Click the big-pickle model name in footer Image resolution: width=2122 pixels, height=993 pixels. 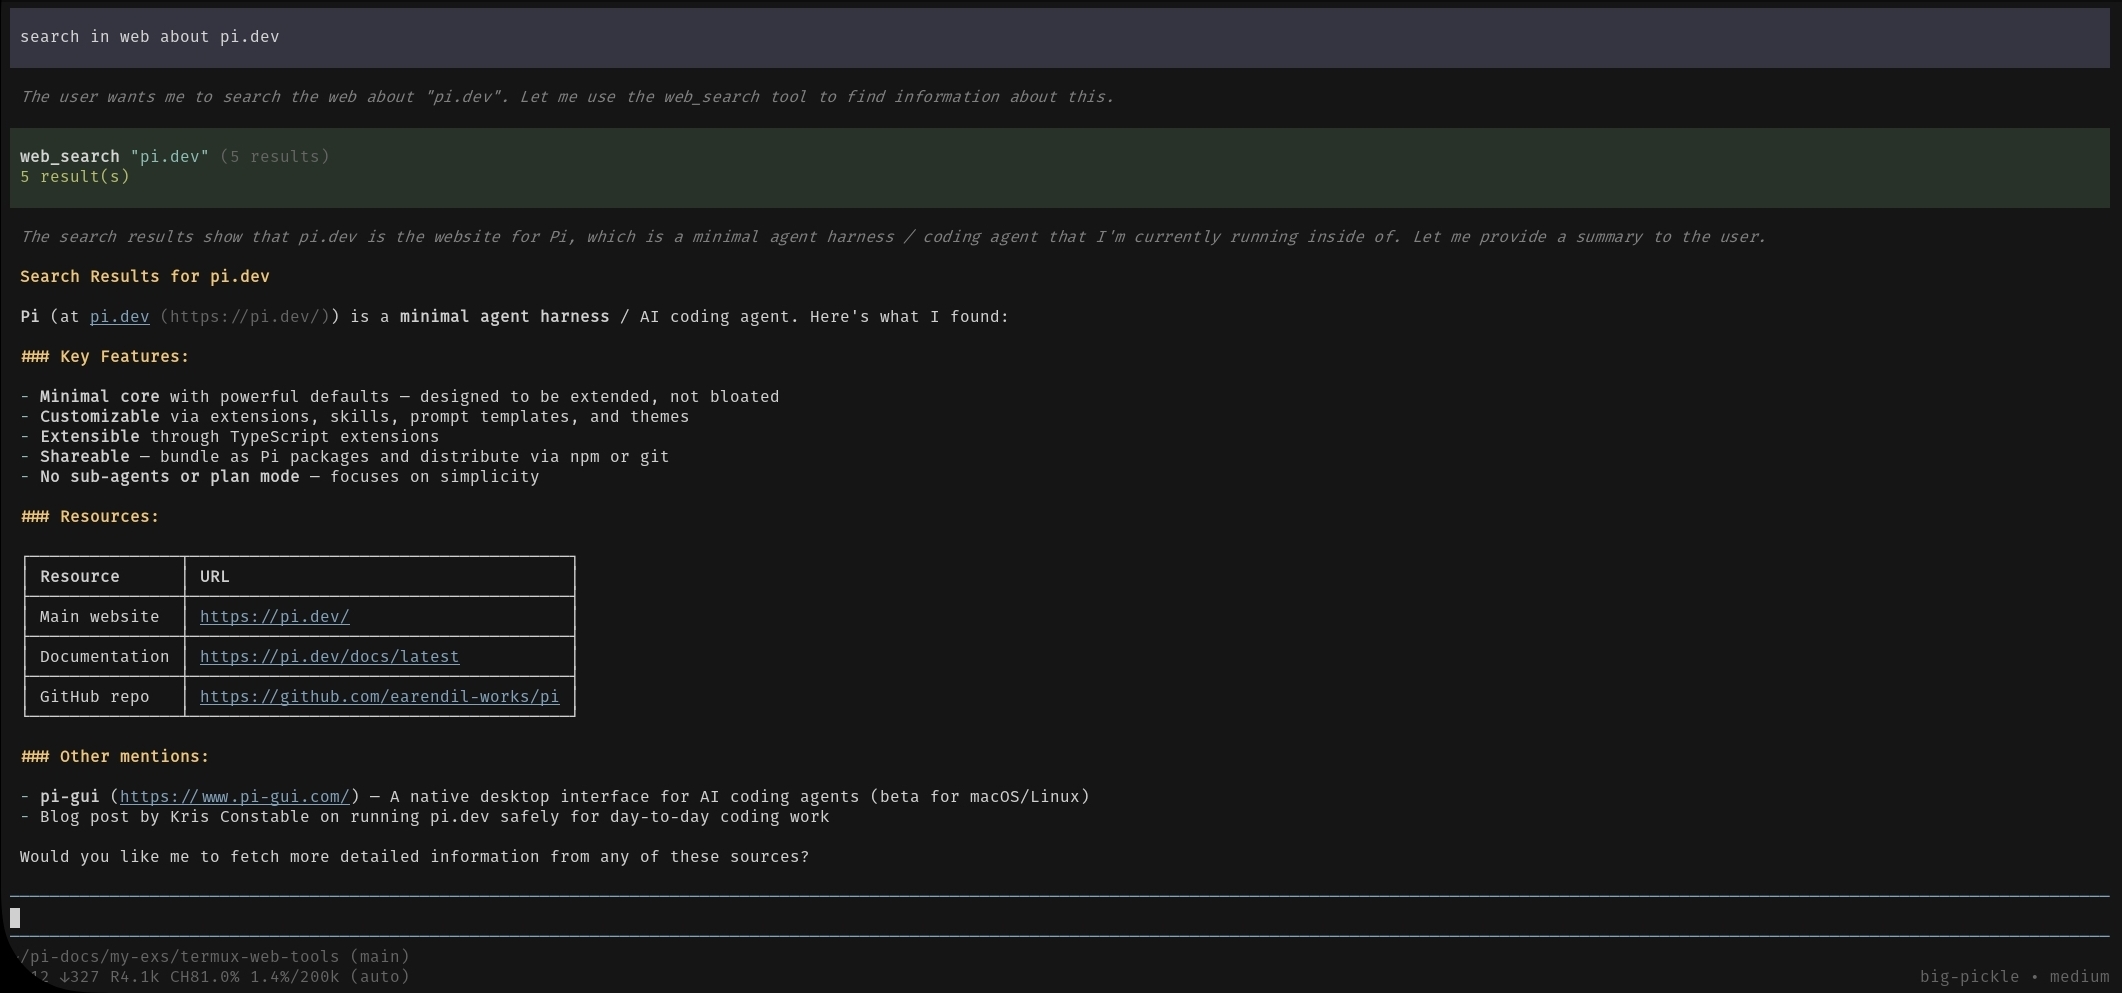pos(1969,977)
